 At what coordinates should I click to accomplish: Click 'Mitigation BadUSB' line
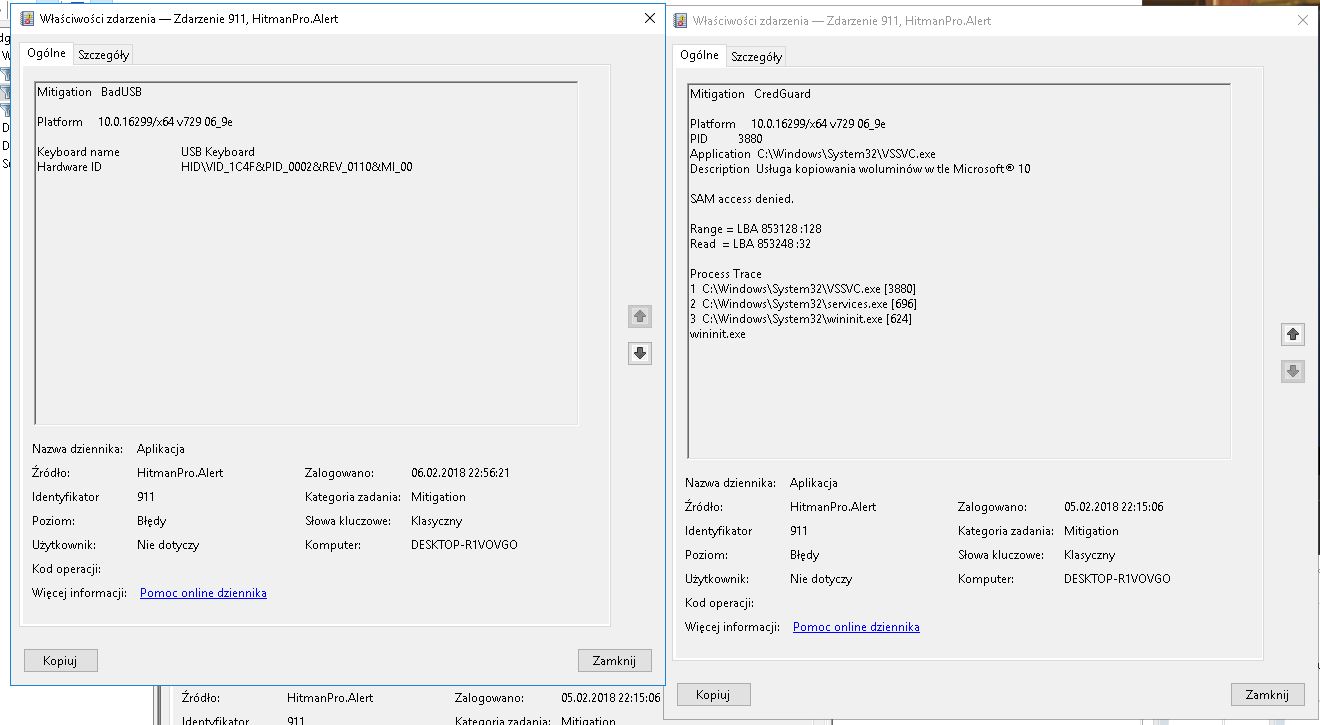click(89, 92)
